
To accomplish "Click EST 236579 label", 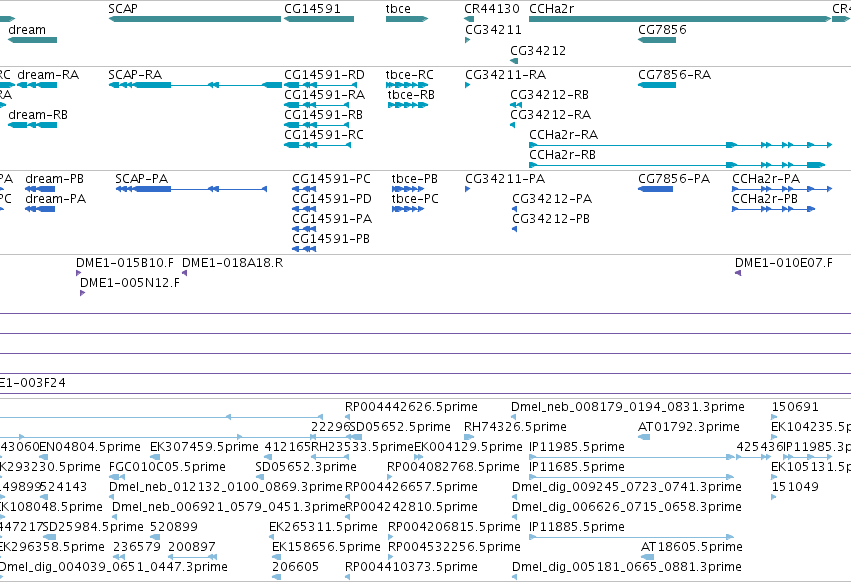I will (x=137, y=547).
